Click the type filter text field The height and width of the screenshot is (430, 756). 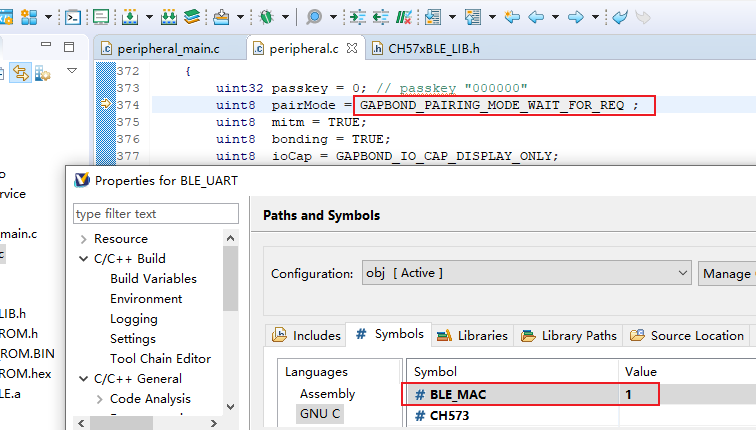click(156, 213)
